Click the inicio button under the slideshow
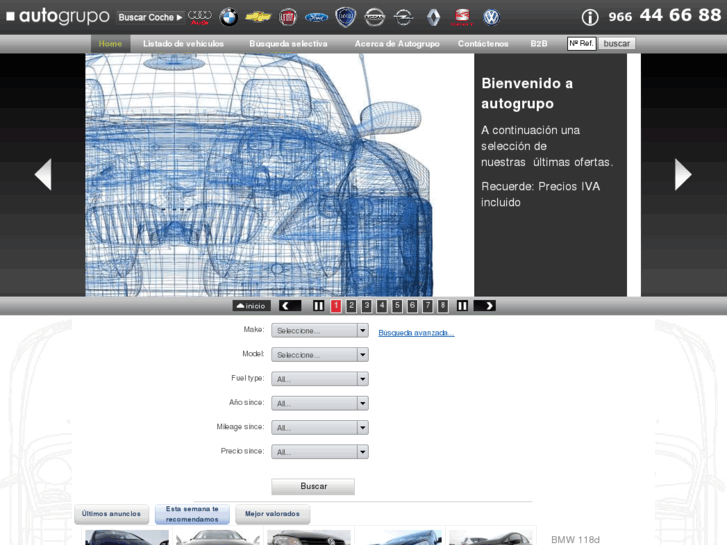Viewport: 727px width, 545px height. tap(252, 306)
